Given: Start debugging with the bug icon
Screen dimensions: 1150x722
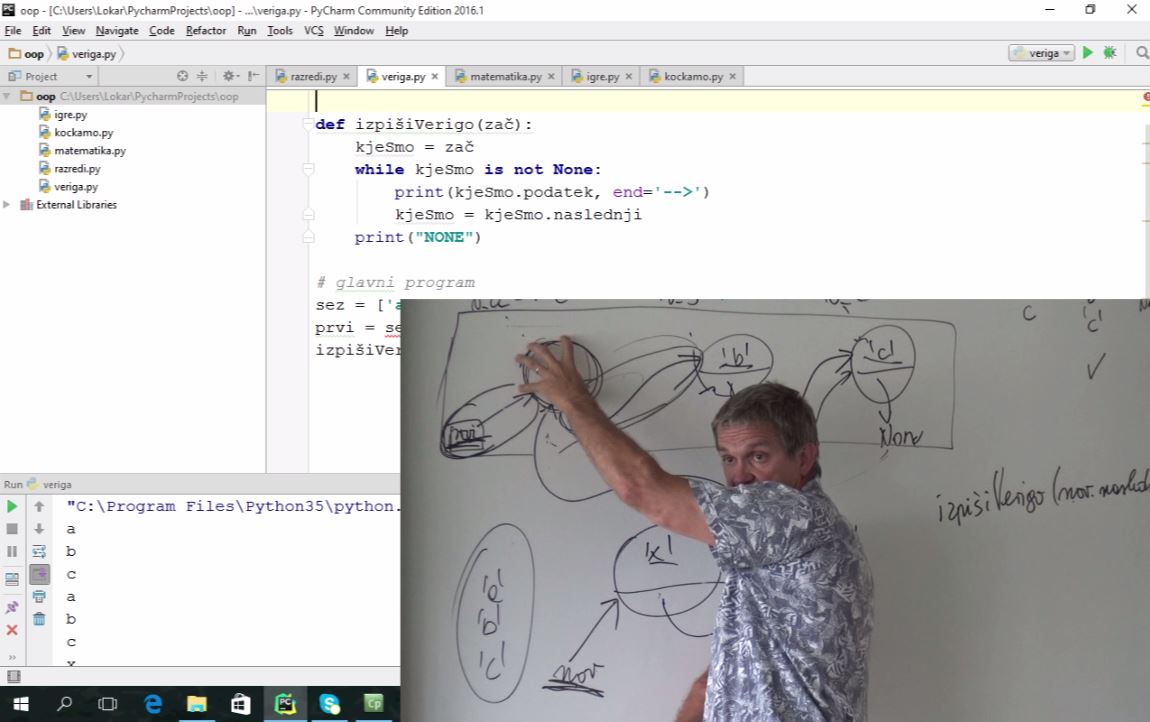Looking at the screenshot, I should pyautogui.click(x=1109, y=53).
